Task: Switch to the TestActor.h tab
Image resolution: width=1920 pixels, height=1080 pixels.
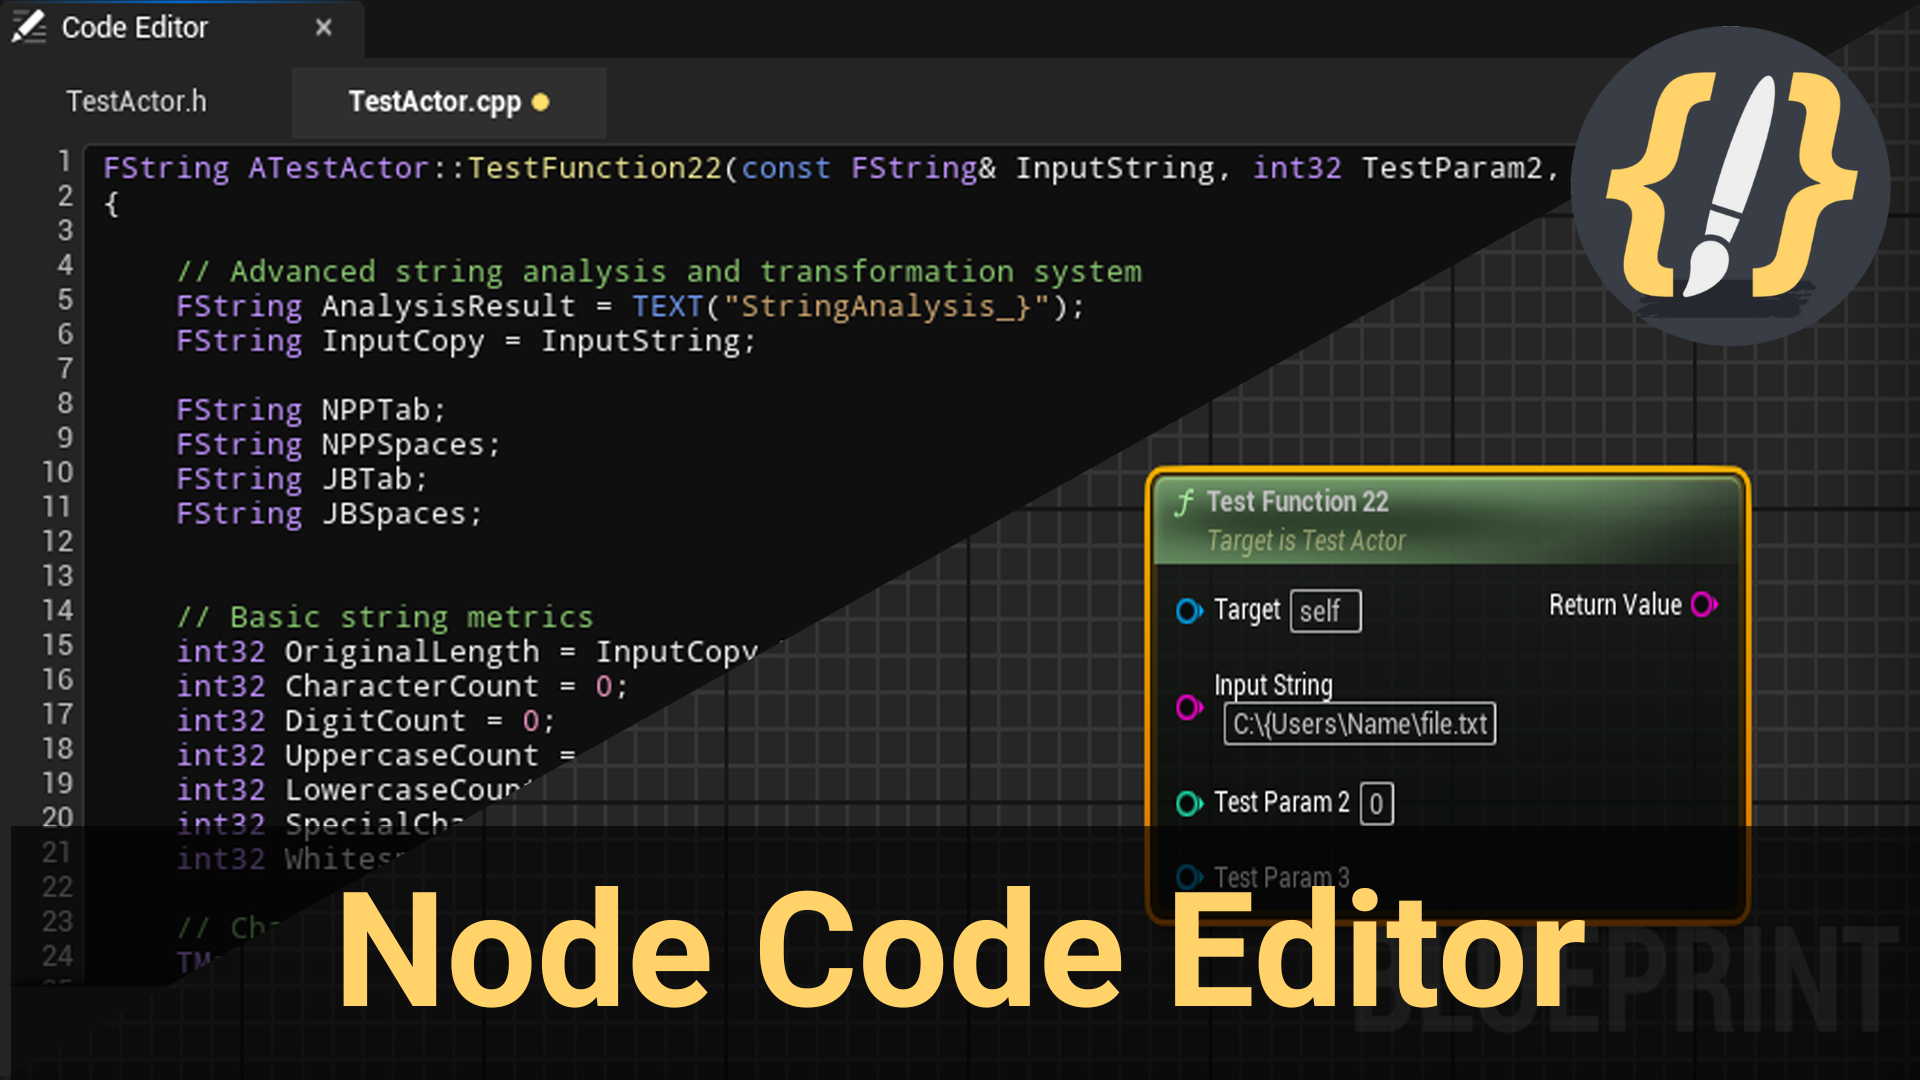Action: (136, 101)
